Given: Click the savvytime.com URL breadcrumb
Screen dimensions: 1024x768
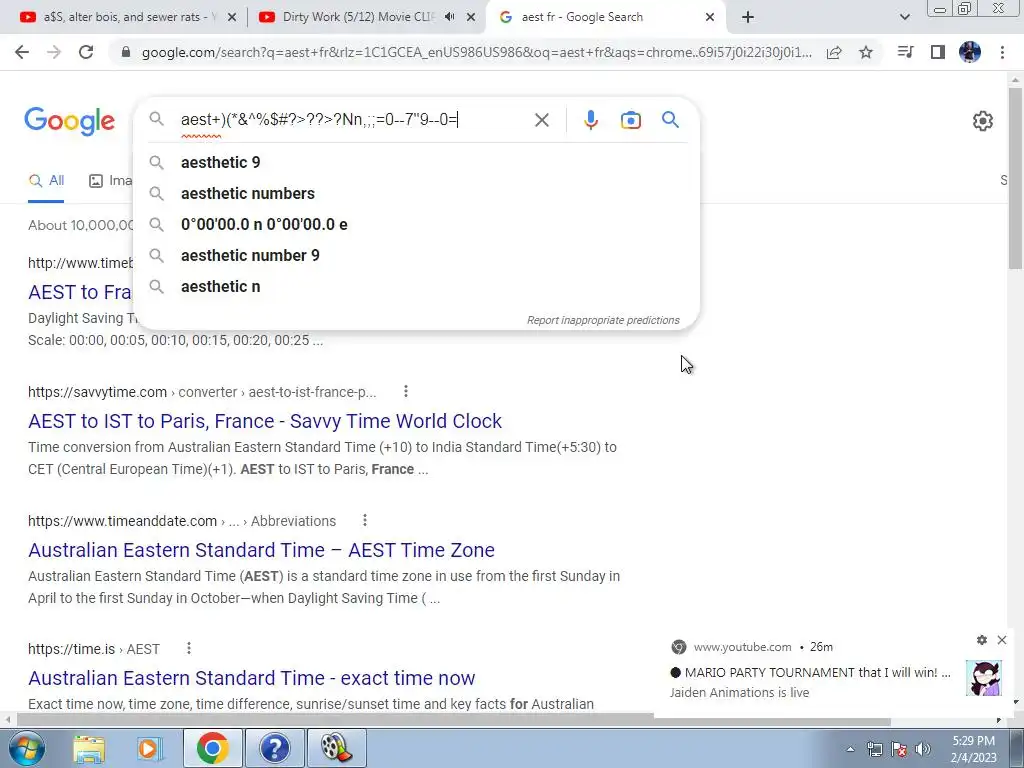Looking at the screenshot, I should 202,392.
